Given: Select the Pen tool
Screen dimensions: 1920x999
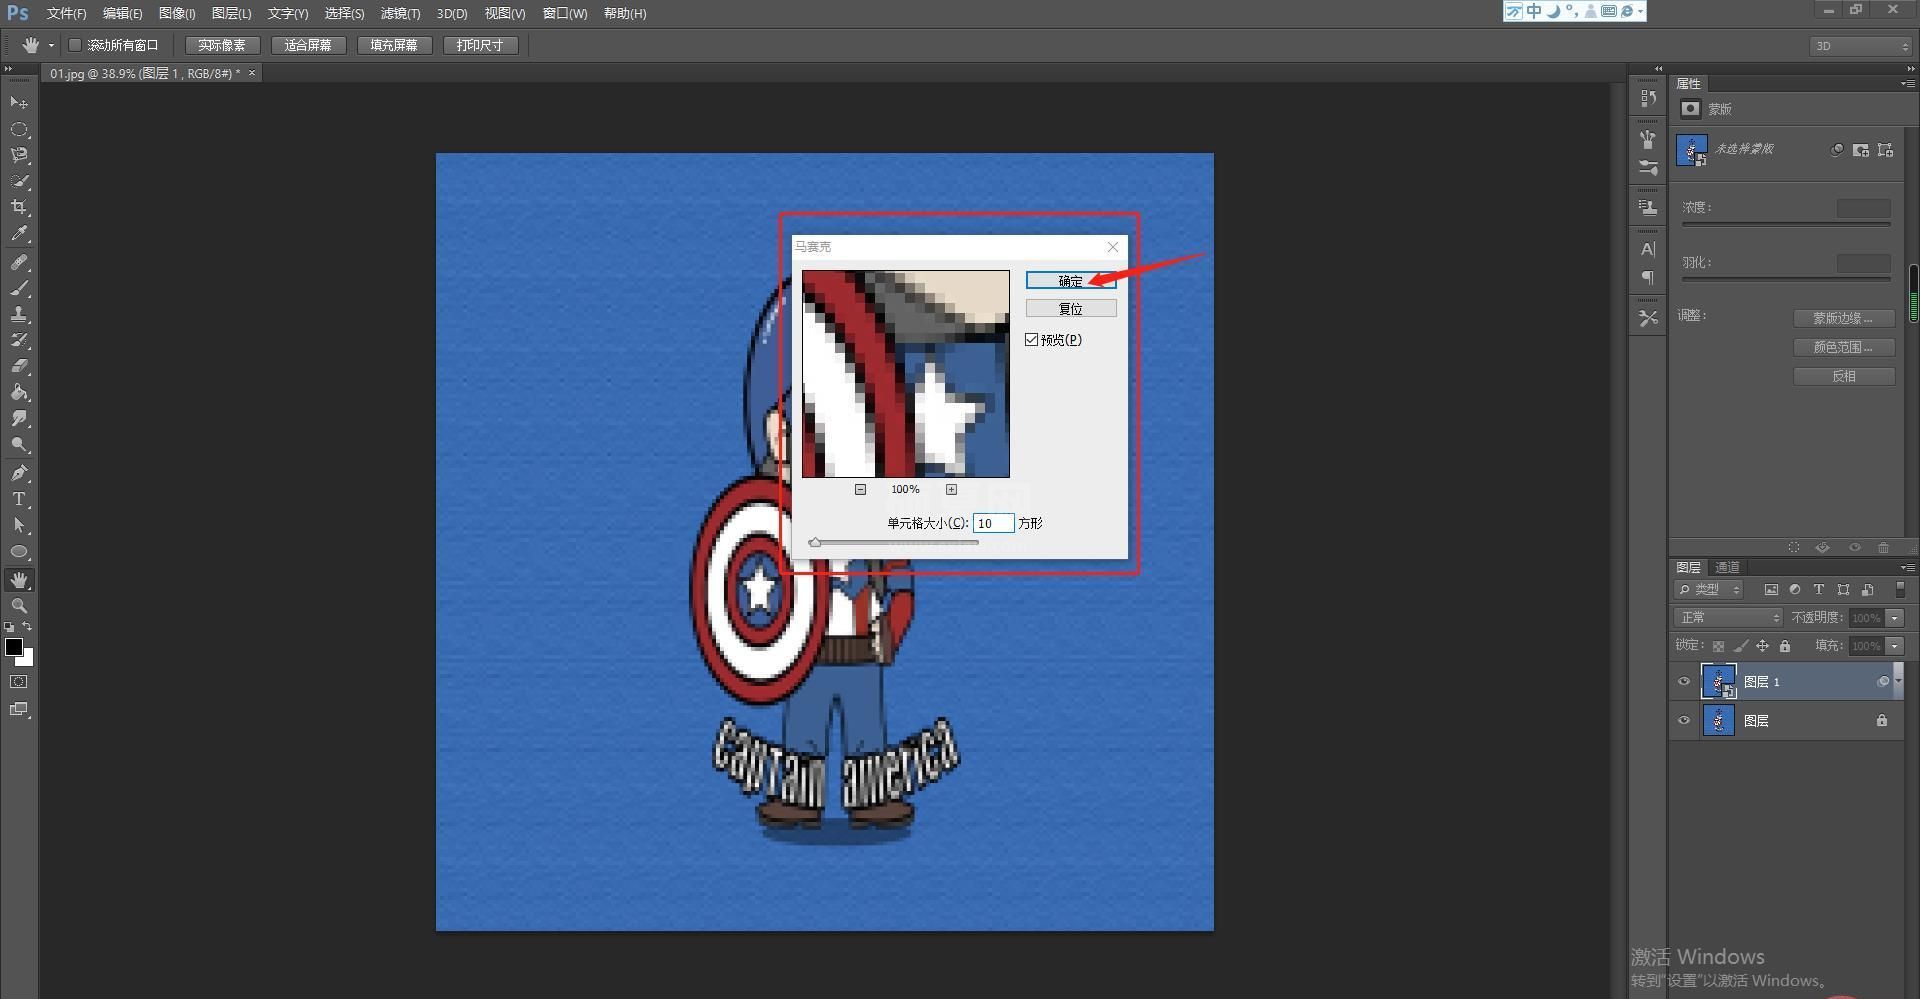Looking at the screenshot, I should tap(19, 473).
